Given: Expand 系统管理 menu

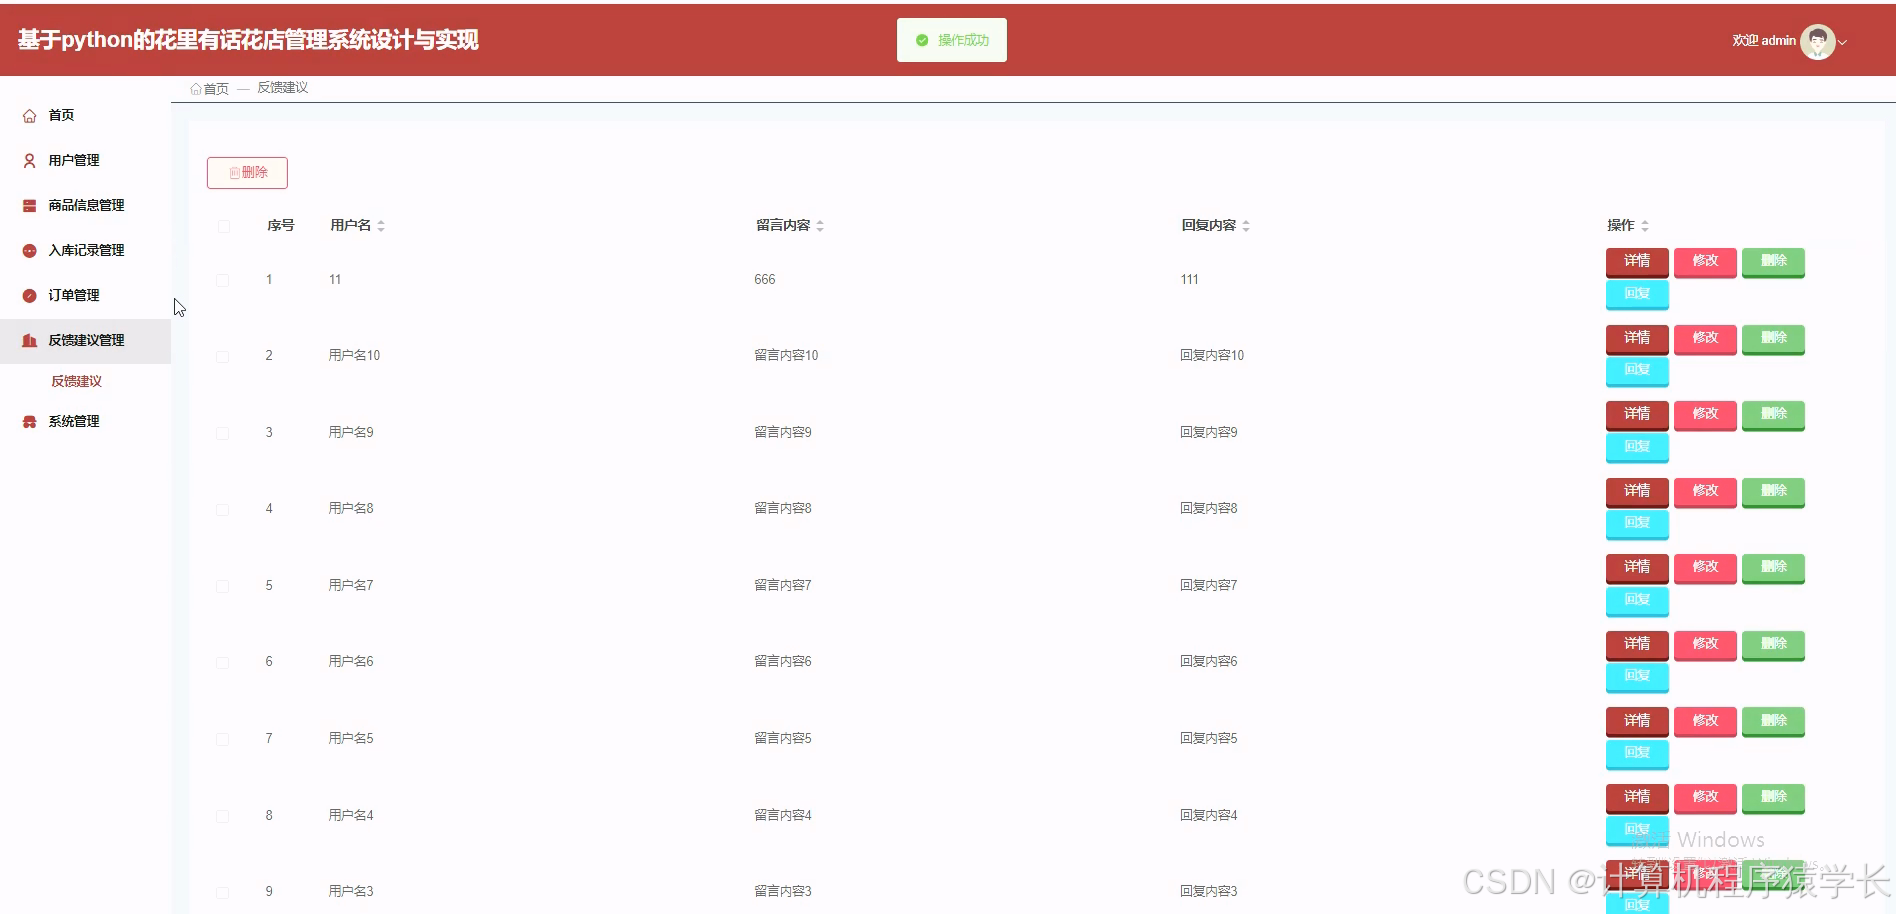Looking at the screenshot, I should pos(85,421).
